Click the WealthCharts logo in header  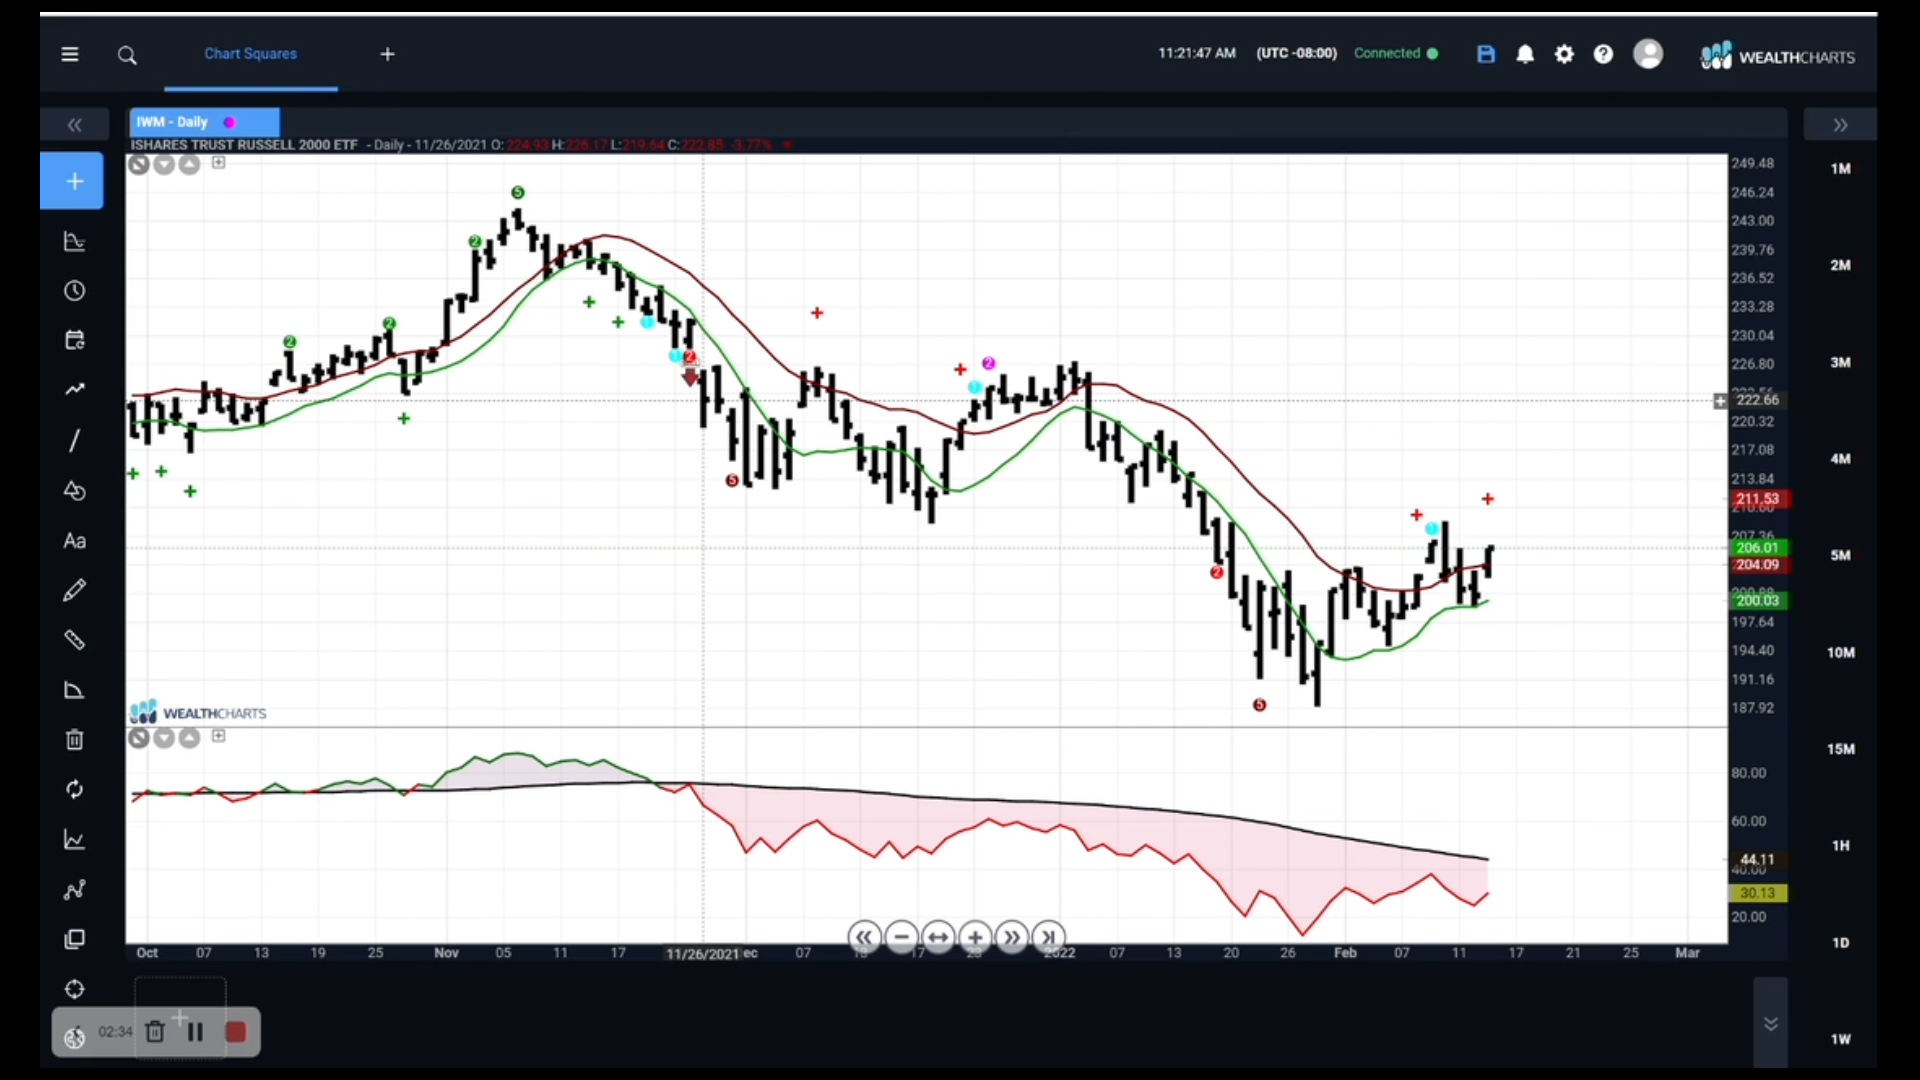[x=1778, y=56]
